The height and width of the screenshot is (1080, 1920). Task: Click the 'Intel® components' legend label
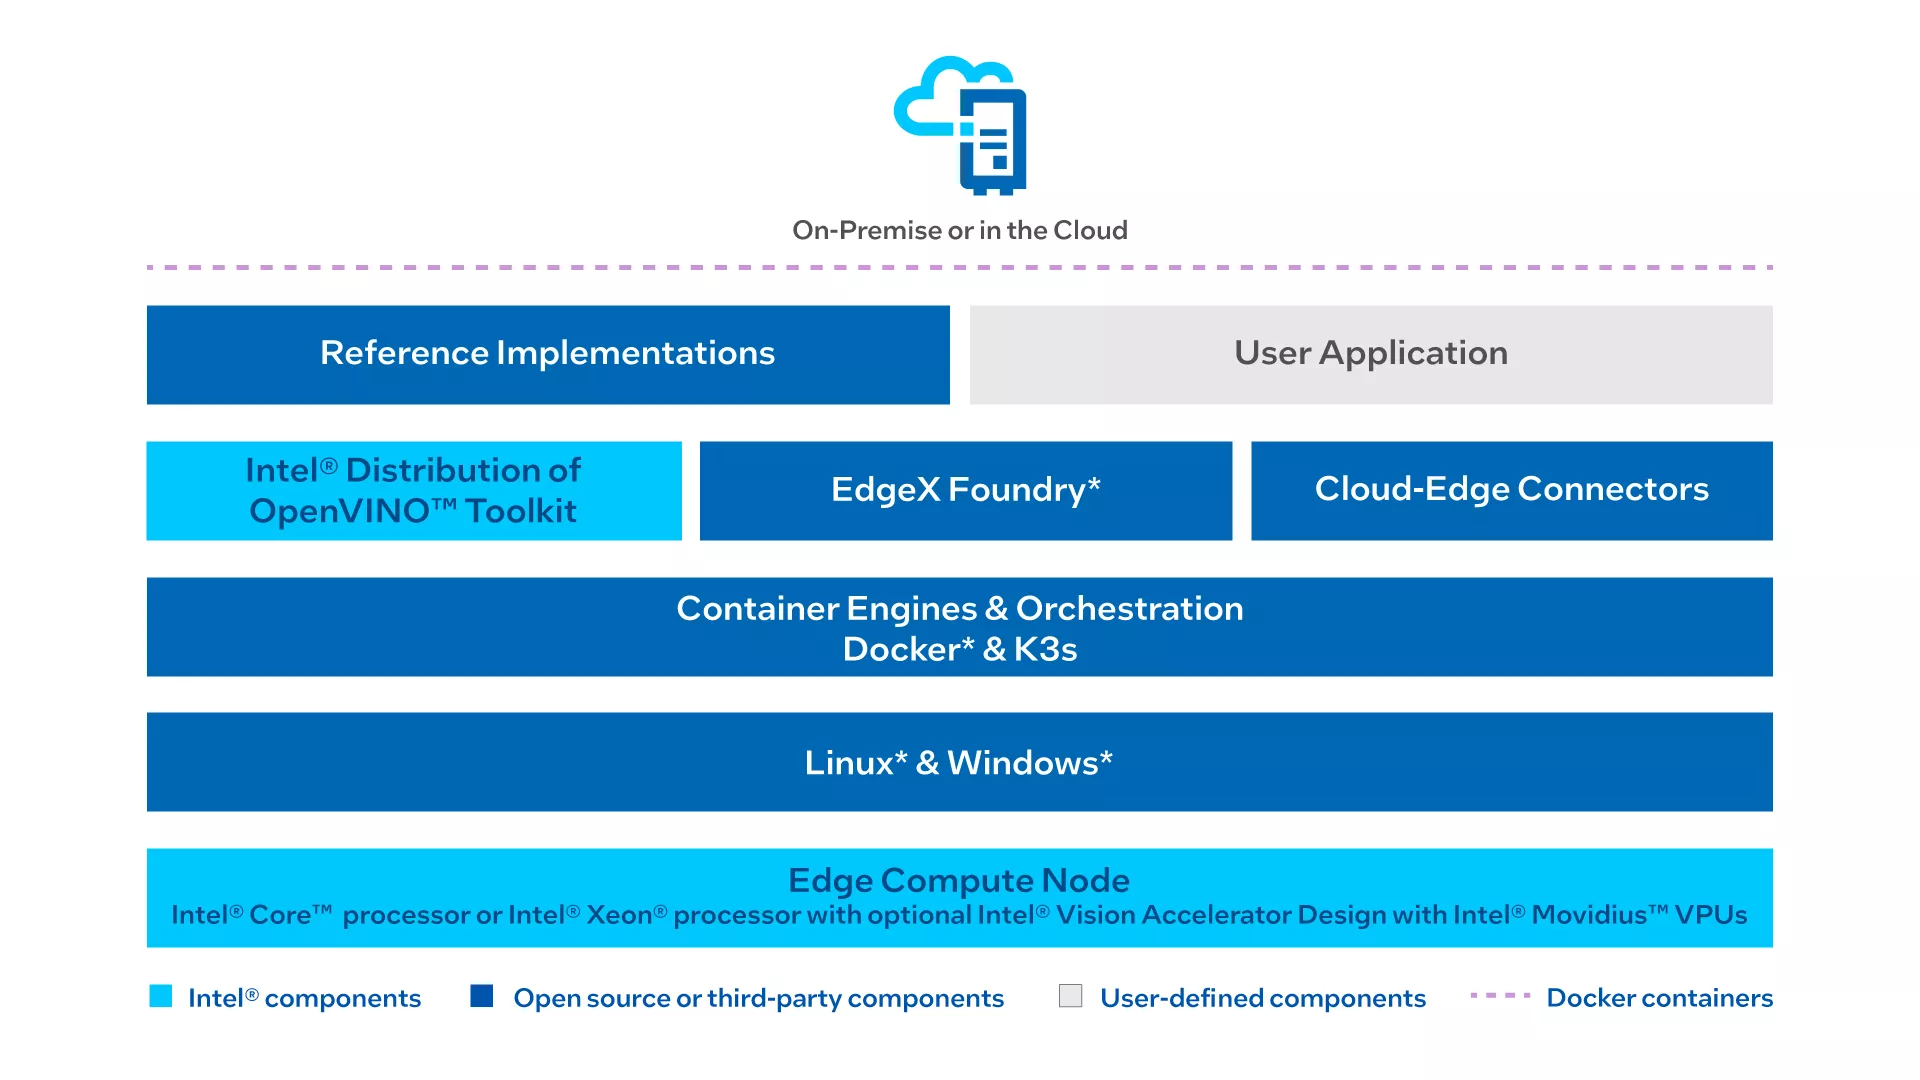pos(305,998)
